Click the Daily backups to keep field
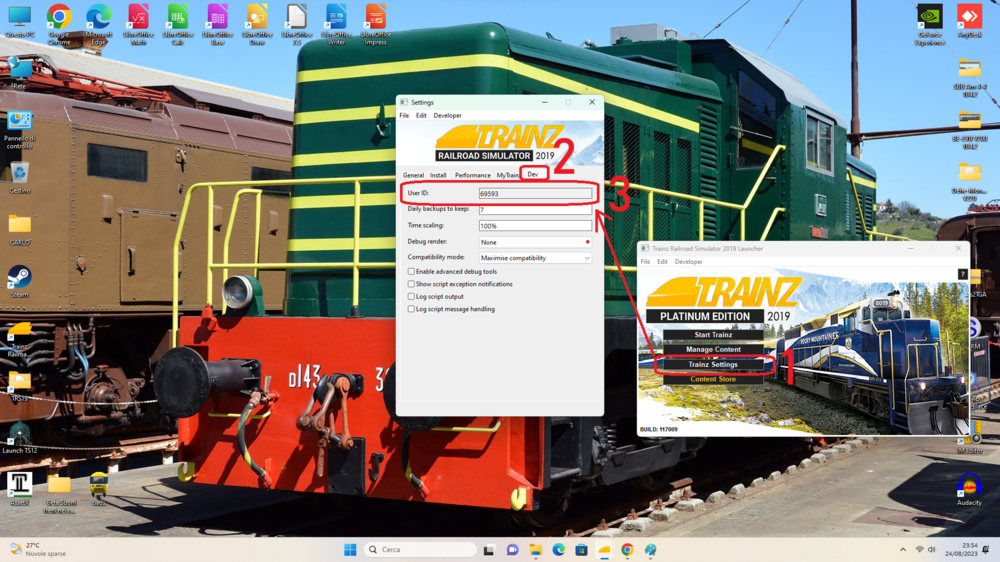Viewport: 1000px width, 562px height. click(535, 209)
